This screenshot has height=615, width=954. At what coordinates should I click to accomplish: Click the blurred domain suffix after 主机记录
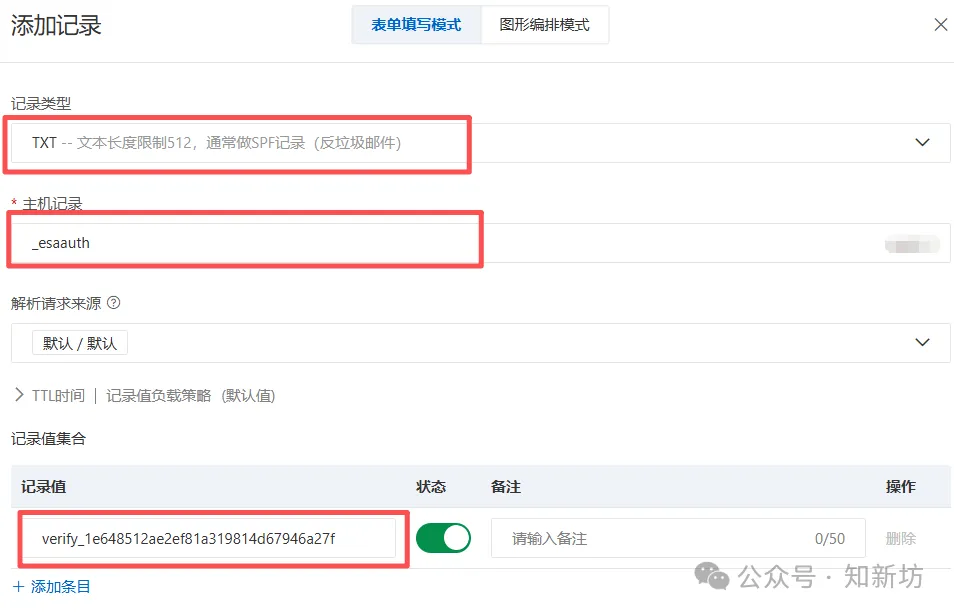[x=911, y=242]
